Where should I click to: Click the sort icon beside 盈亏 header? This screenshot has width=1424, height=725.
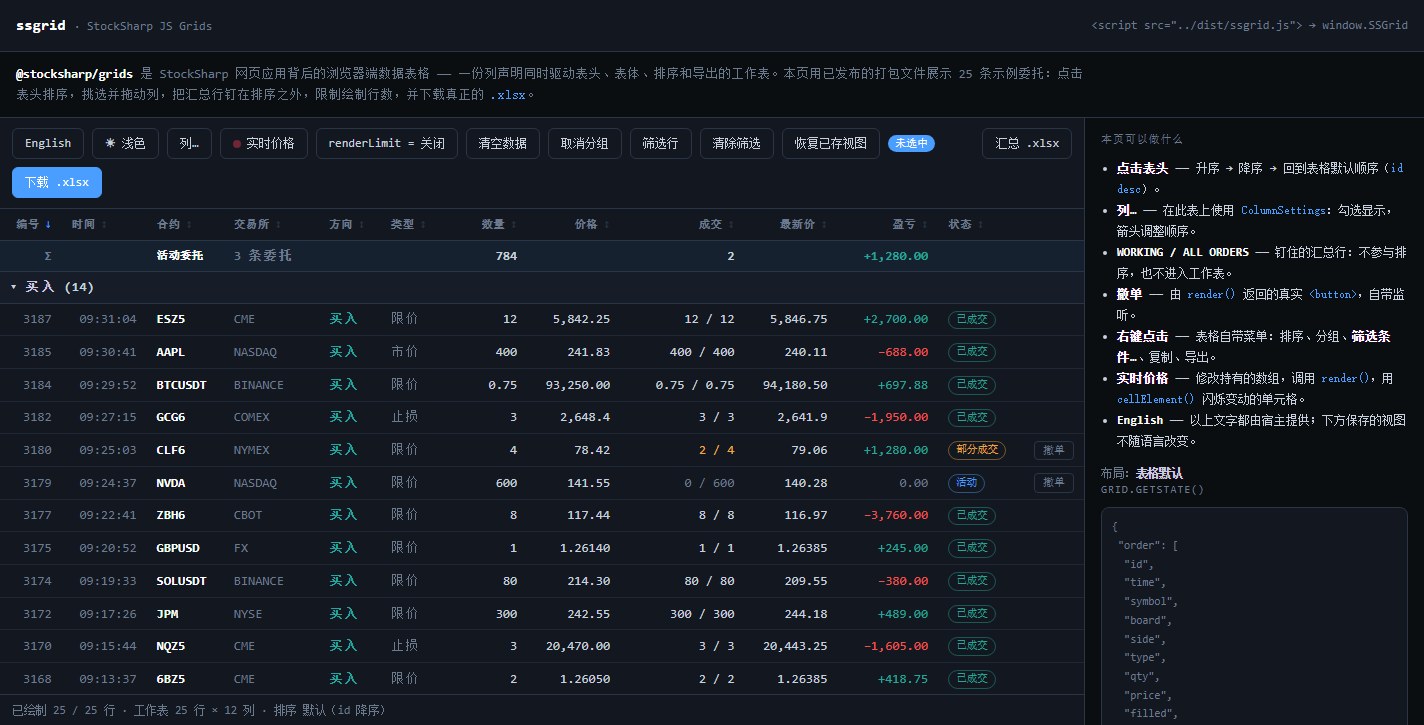[925, 225]
